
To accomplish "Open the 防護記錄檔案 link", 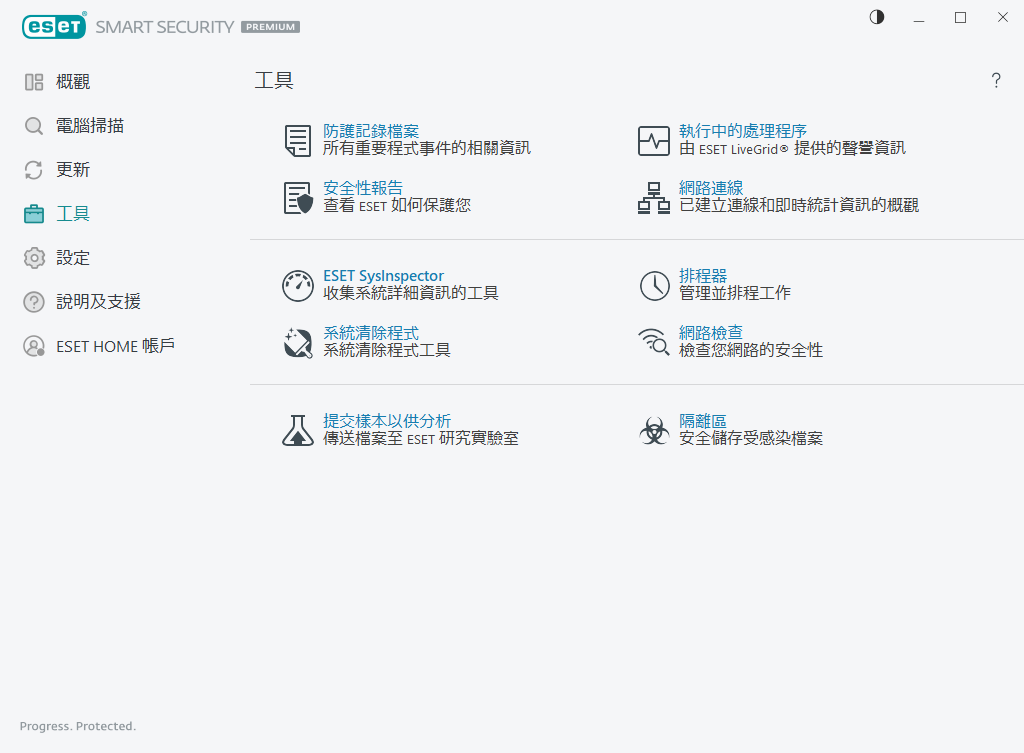I will click(371, 131).
